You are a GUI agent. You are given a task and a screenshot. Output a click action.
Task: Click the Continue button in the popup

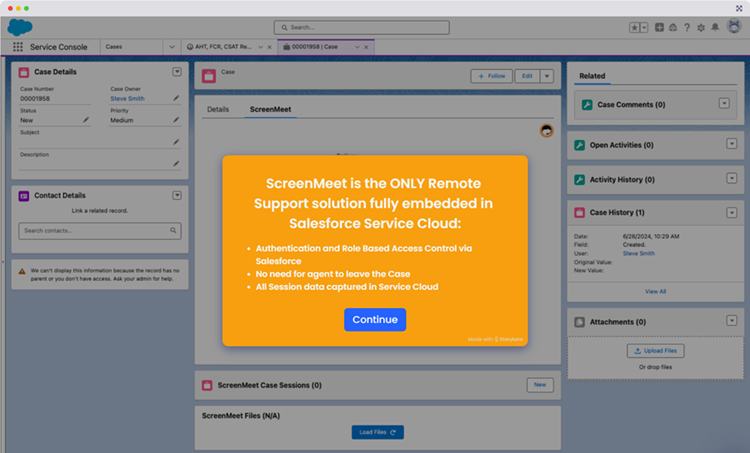click(375, 320)
